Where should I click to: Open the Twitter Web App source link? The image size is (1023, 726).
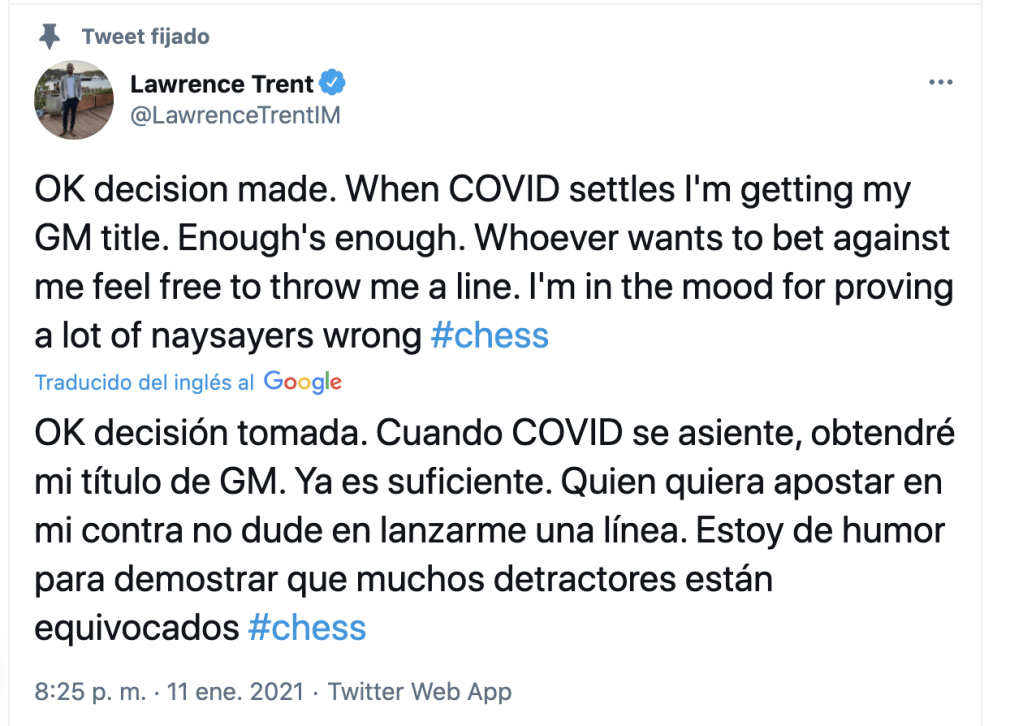click(x=420, y=691)
